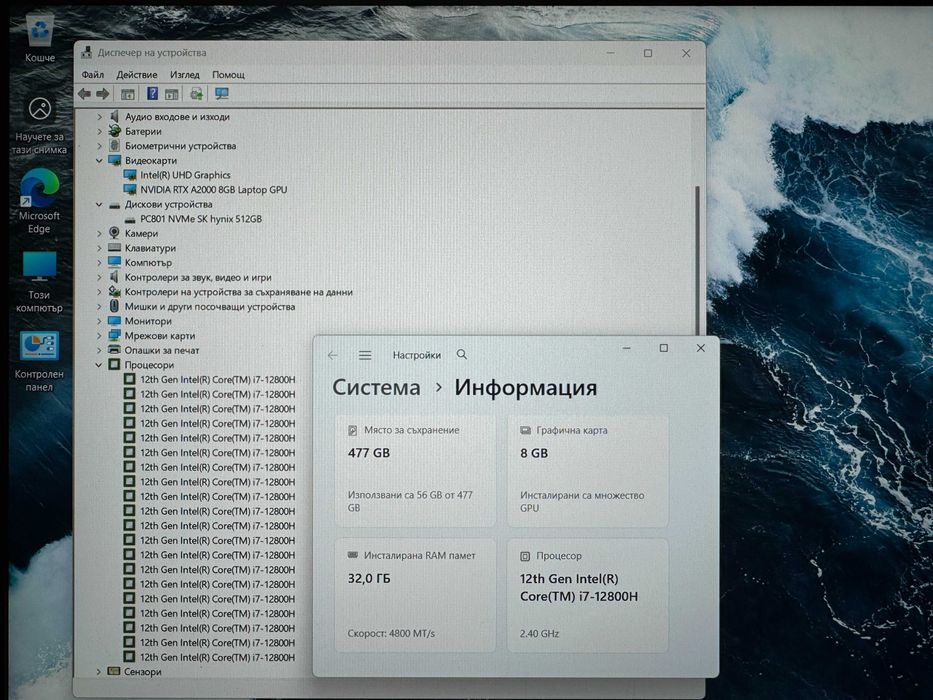Click the Камери webcam category icon
This screenshot has height=700, width=933.
114,233
